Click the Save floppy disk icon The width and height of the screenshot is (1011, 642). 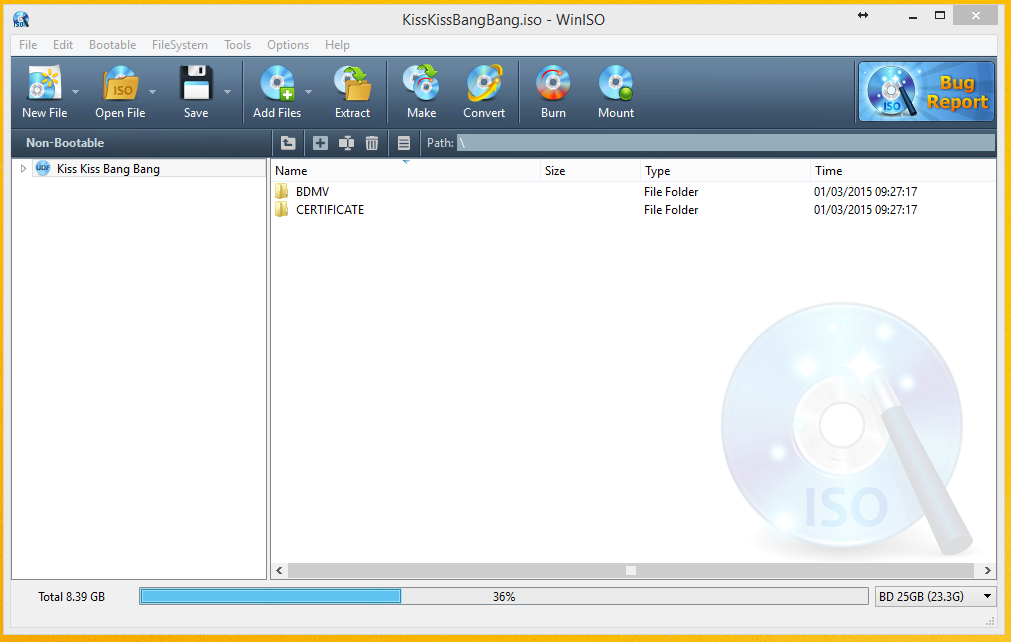click(x=196, y=83)
